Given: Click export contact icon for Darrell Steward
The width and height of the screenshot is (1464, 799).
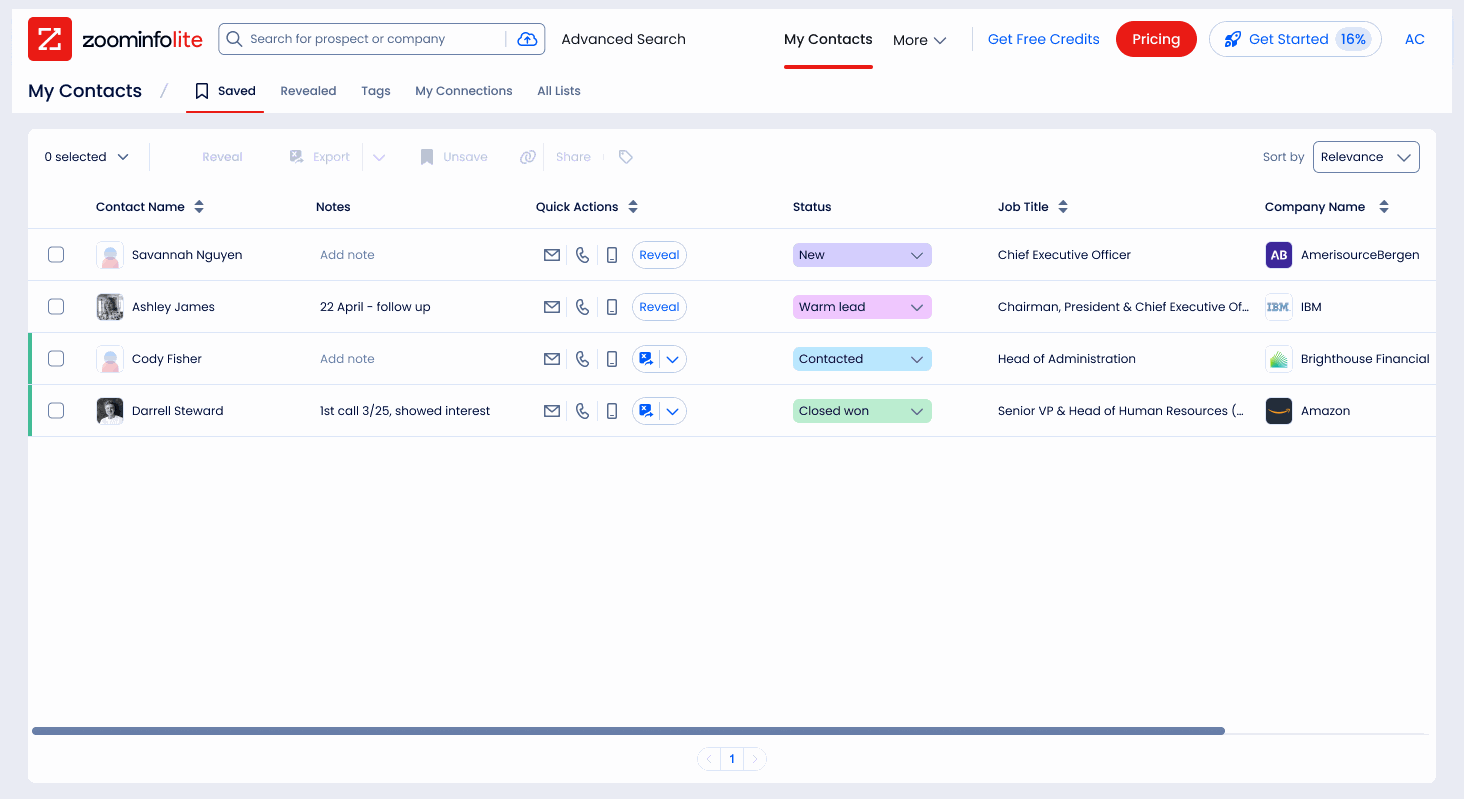Looking at the screenshot, I should 646,411.
